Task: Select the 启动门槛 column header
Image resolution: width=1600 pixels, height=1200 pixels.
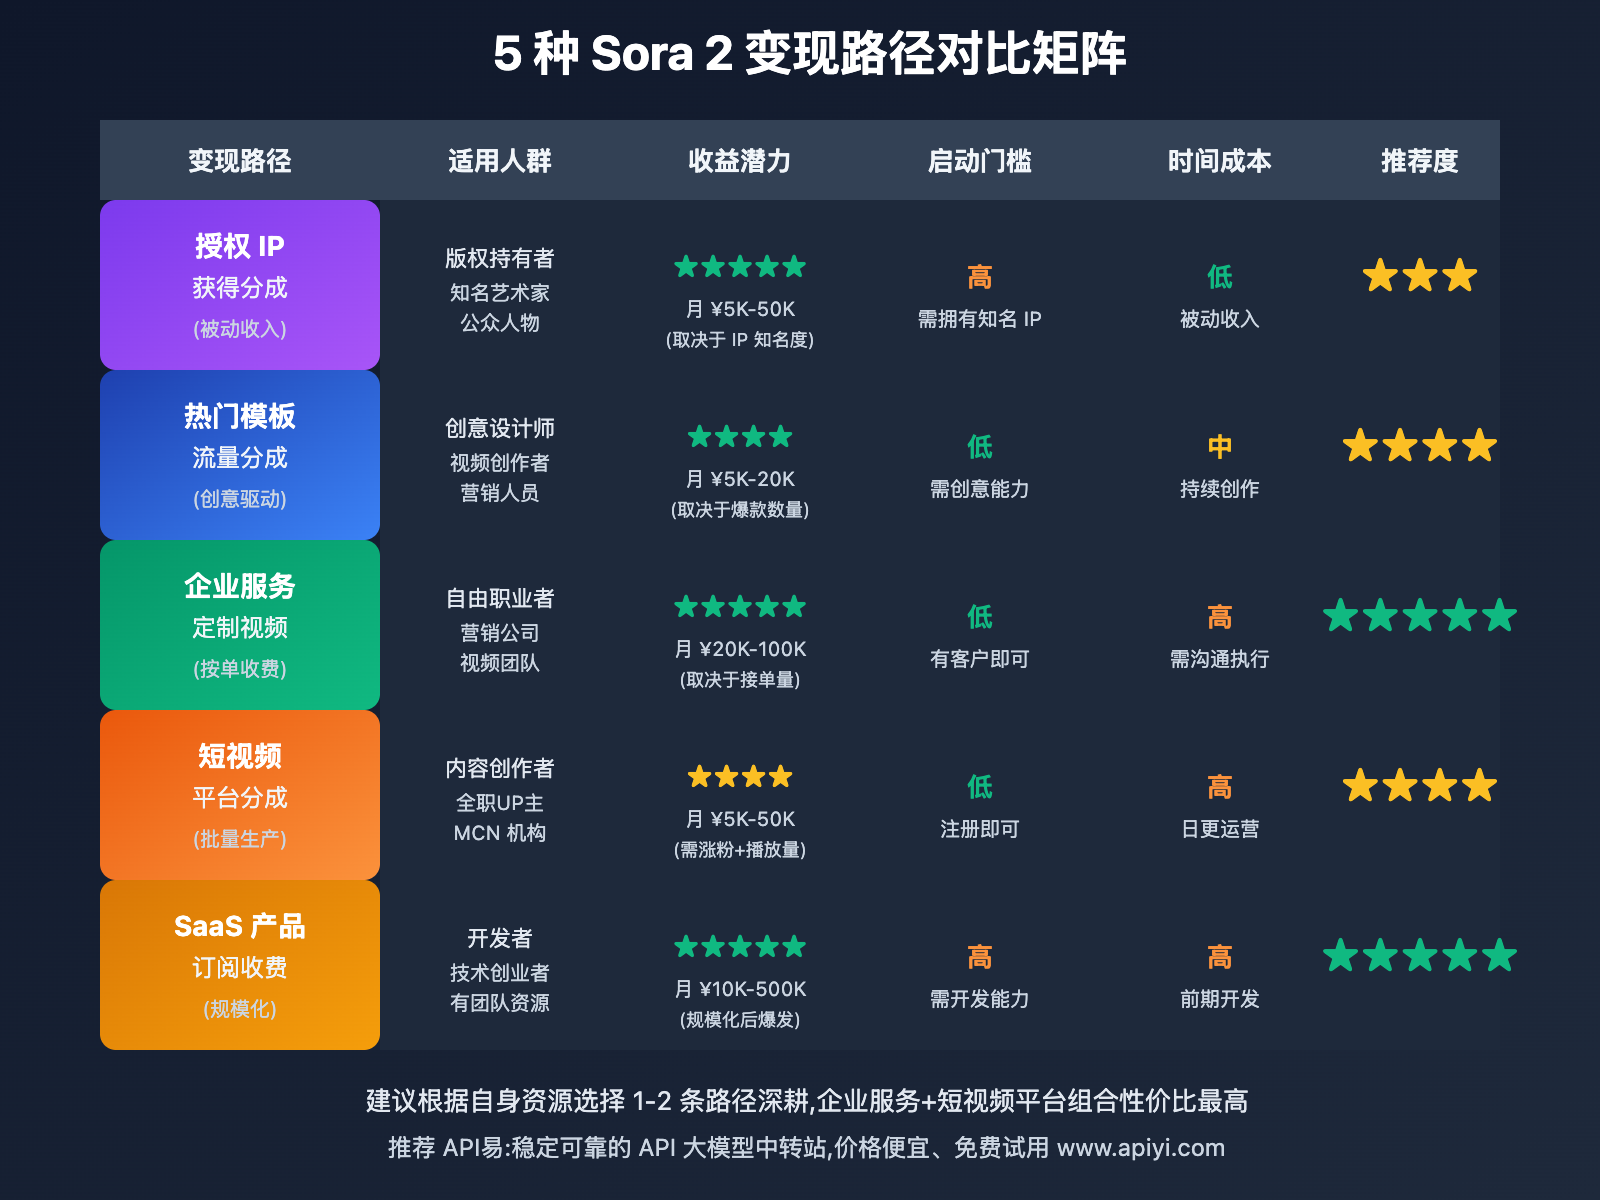Action: click(x=980, y=161)
